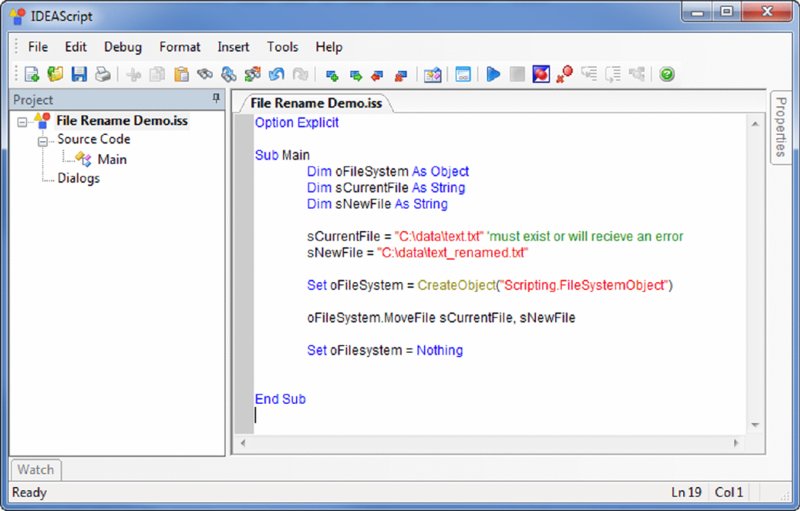Open the Insert menu
Viewport: 800px width, 511px height.
[x=233, y=47]
